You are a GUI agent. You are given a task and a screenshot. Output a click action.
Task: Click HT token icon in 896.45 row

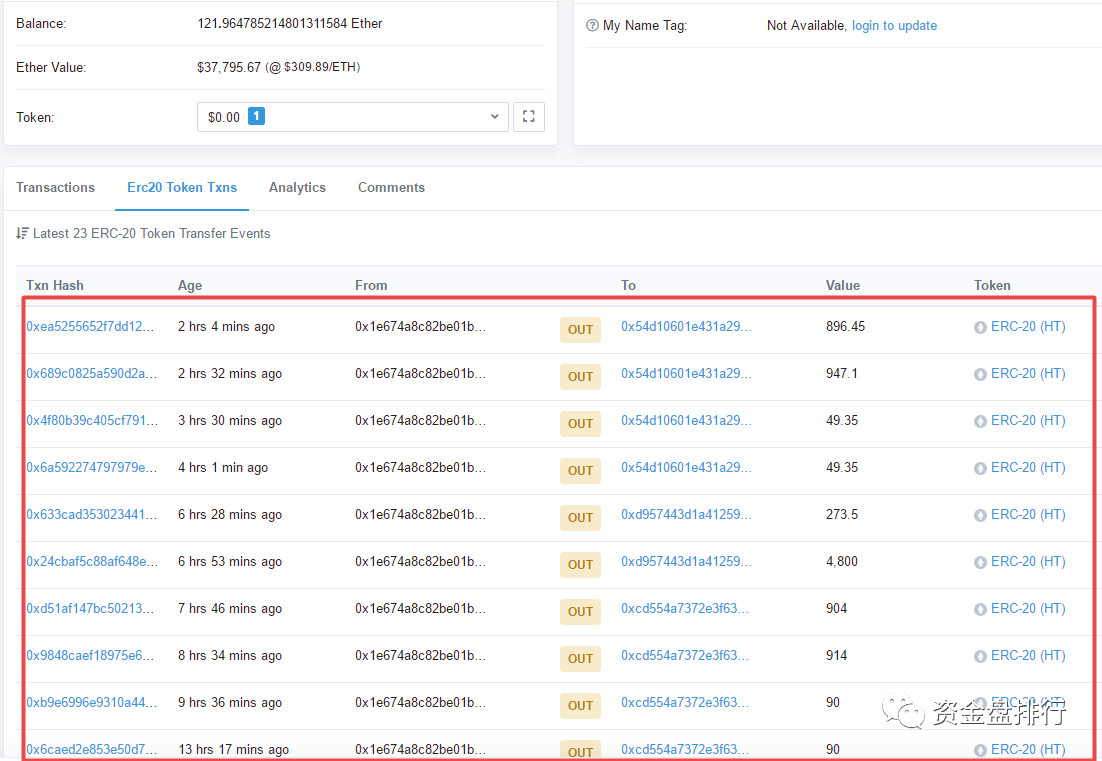(980, 327)
